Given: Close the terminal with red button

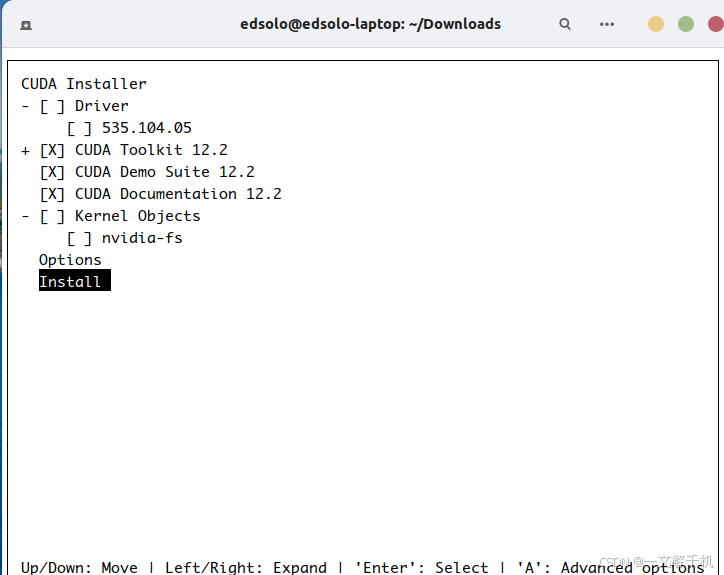Looking at the screenshot, I should (x=715, y=24).
